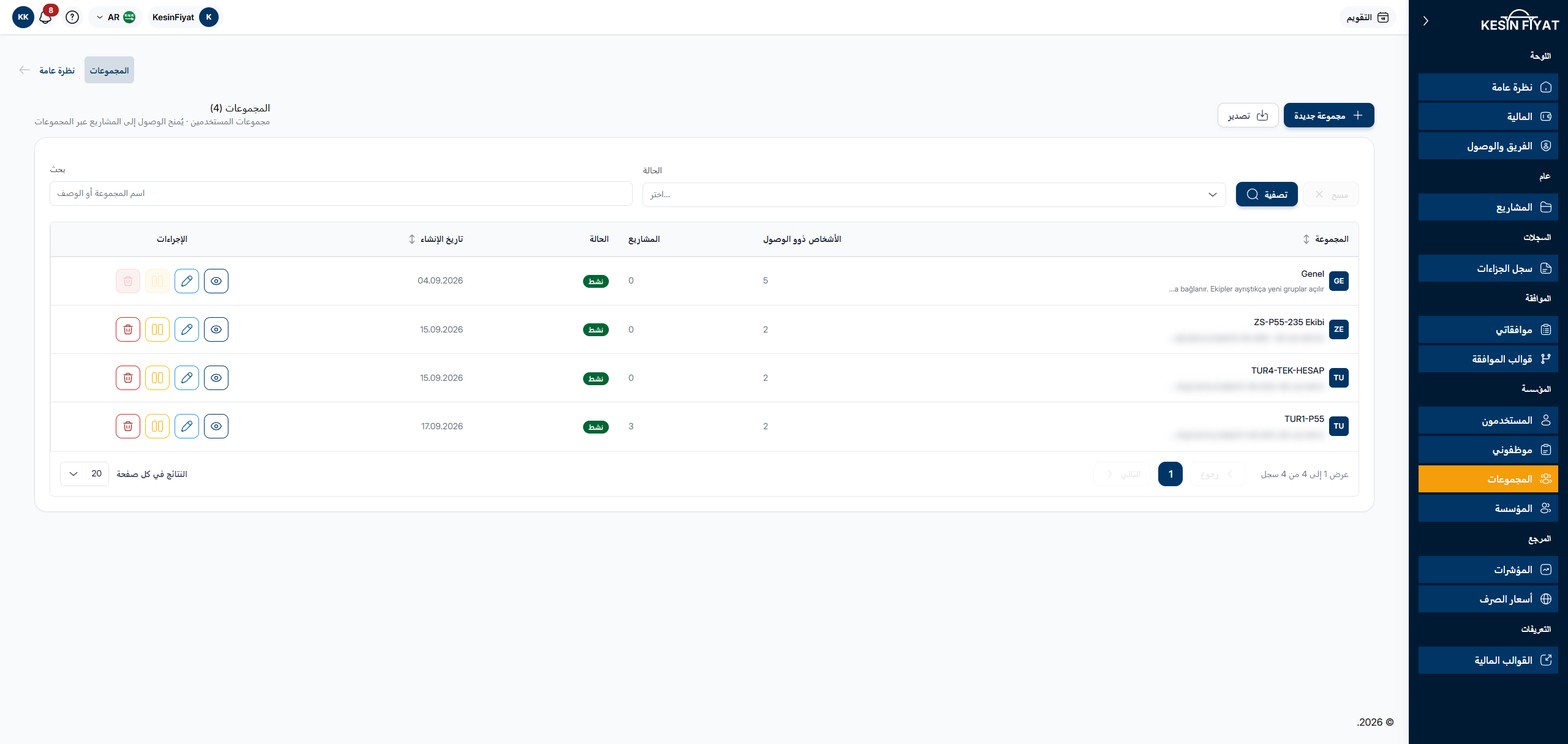Sort table by تاريخ الإنشاء column arrows
This screenshot has width=1568, height=744.
pos(412,240)
